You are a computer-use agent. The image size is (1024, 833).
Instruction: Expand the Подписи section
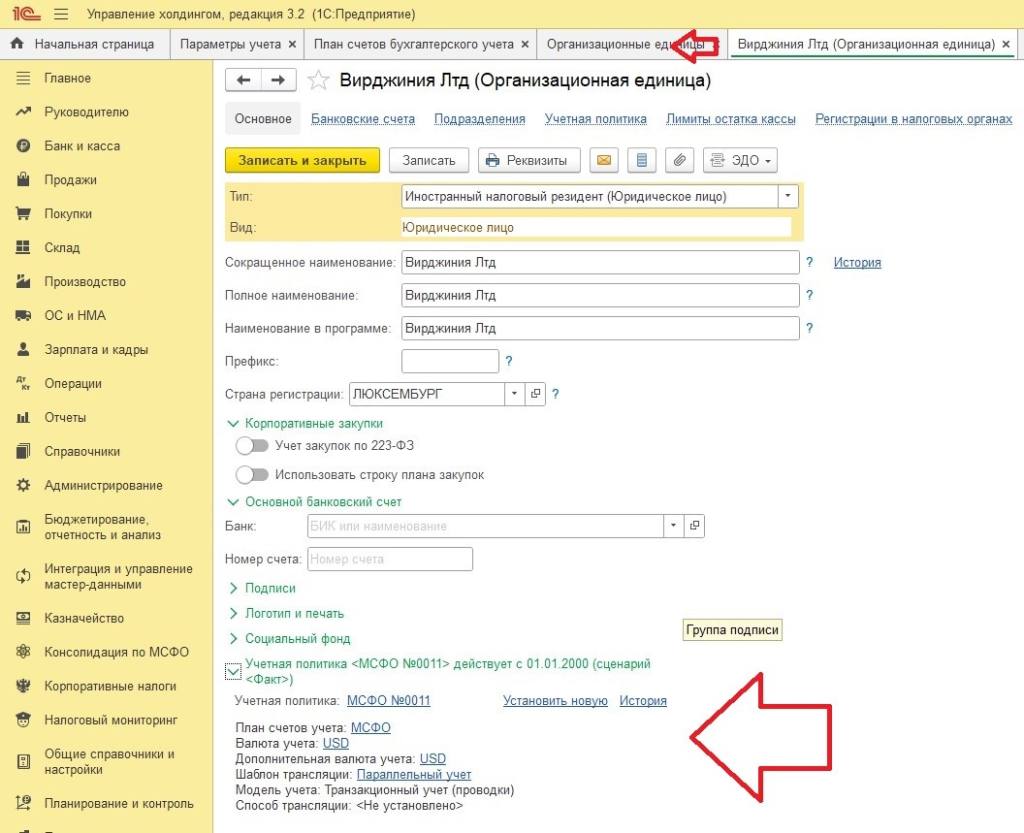pos(270,589)
